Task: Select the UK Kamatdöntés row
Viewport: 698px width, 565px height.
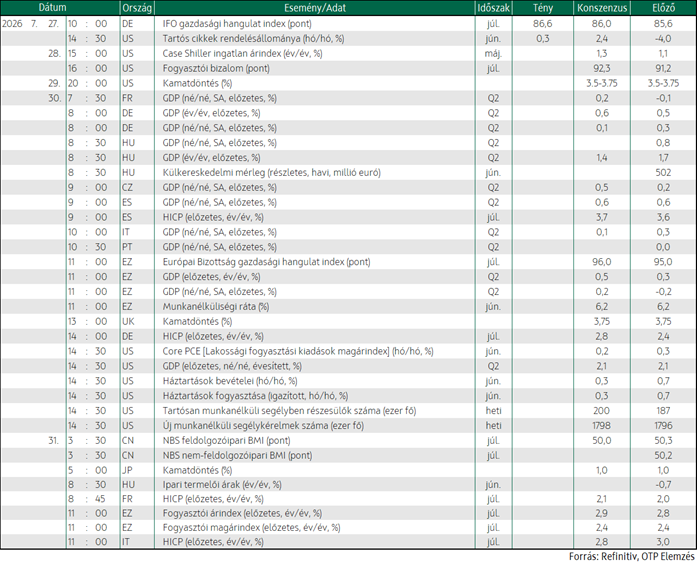Action: pos(349,321)
